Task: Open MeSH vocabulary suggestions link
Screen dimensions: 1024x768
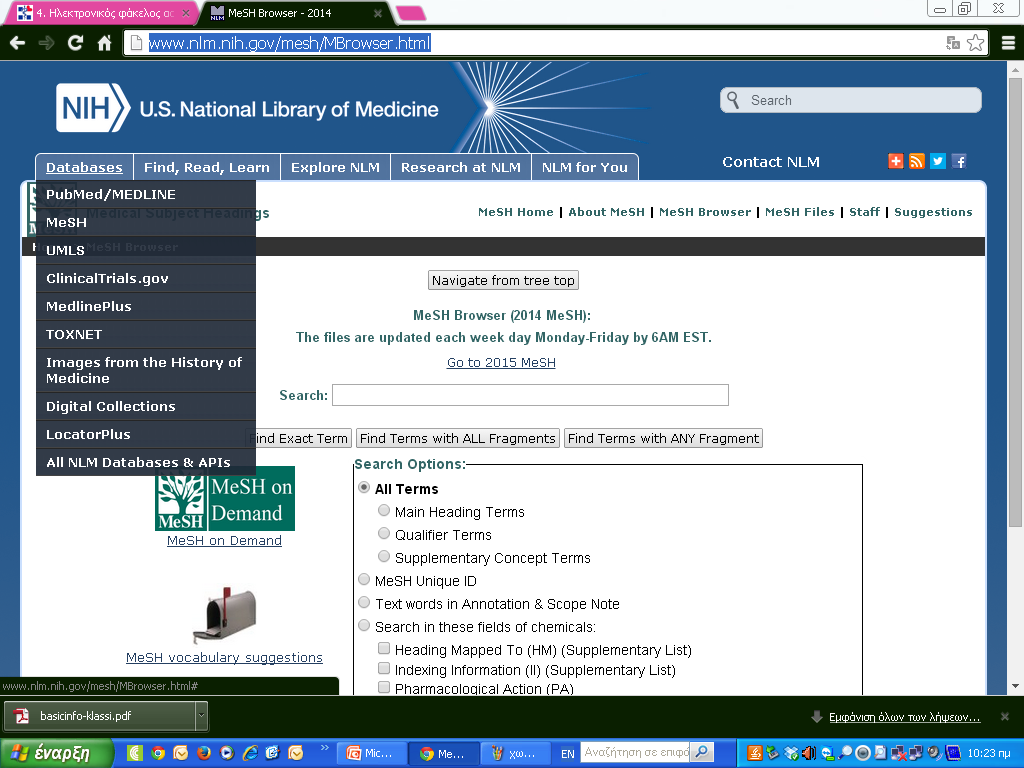Action: point(224,658)
